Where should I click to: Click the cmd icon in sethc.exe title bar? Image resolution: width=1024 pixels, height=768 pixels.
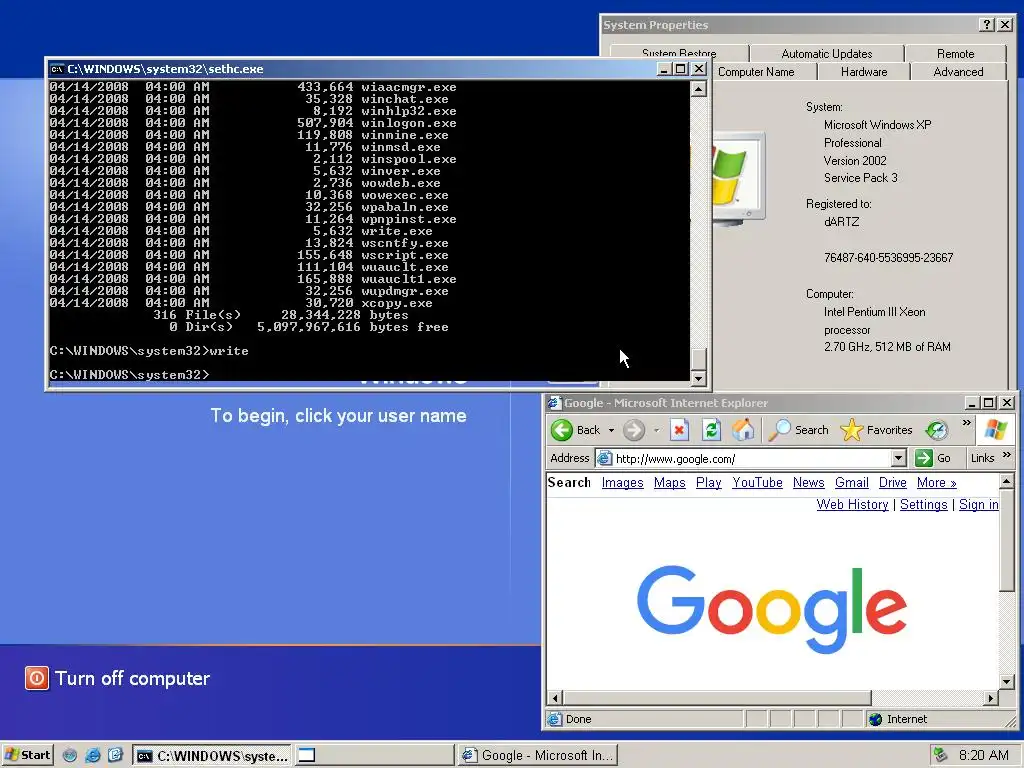[57, 69]
